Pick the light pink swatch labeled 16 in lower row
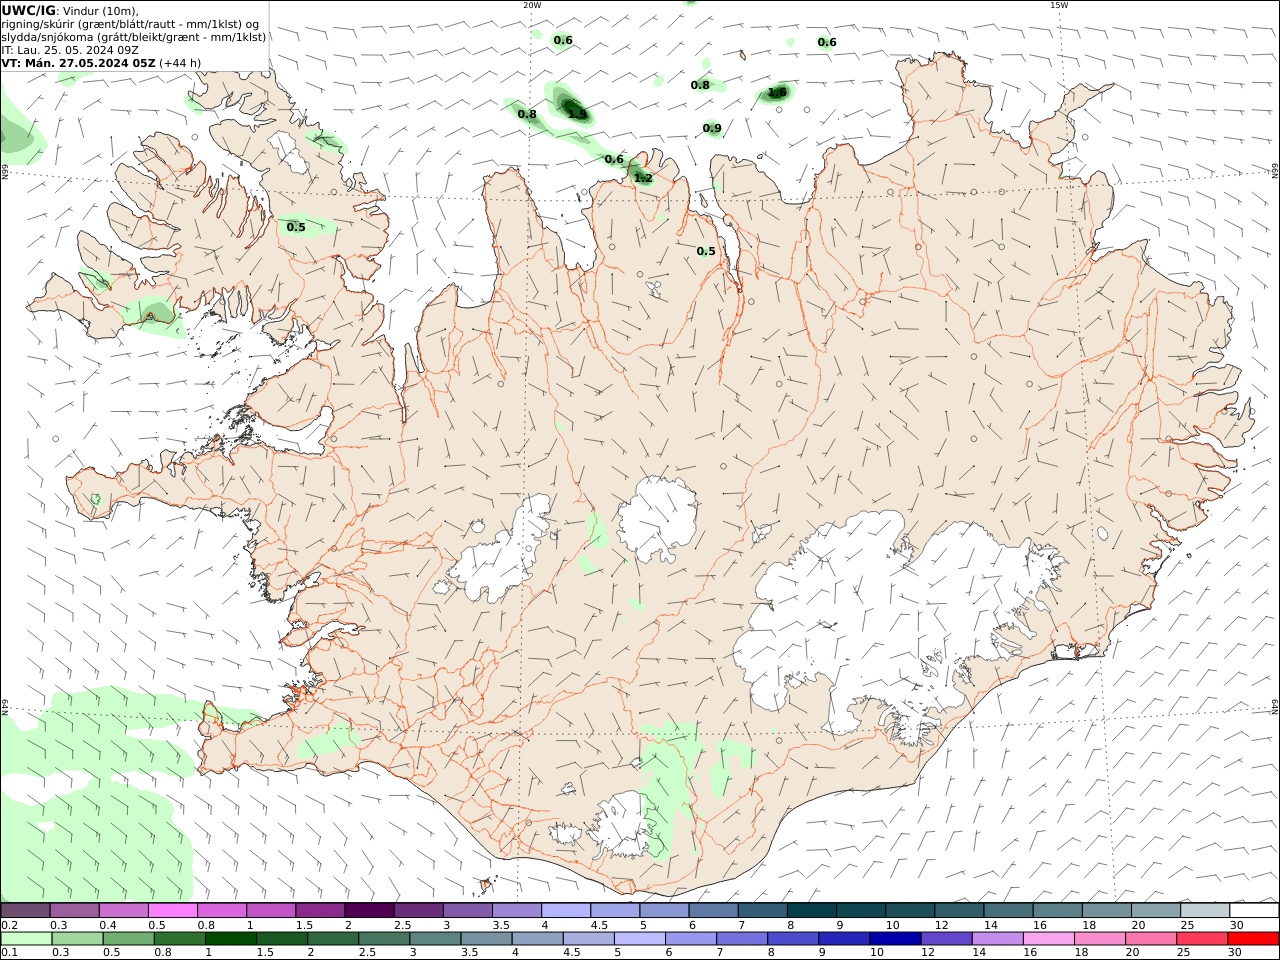This screenshot has height=960, width=1280. [1048, 938]
